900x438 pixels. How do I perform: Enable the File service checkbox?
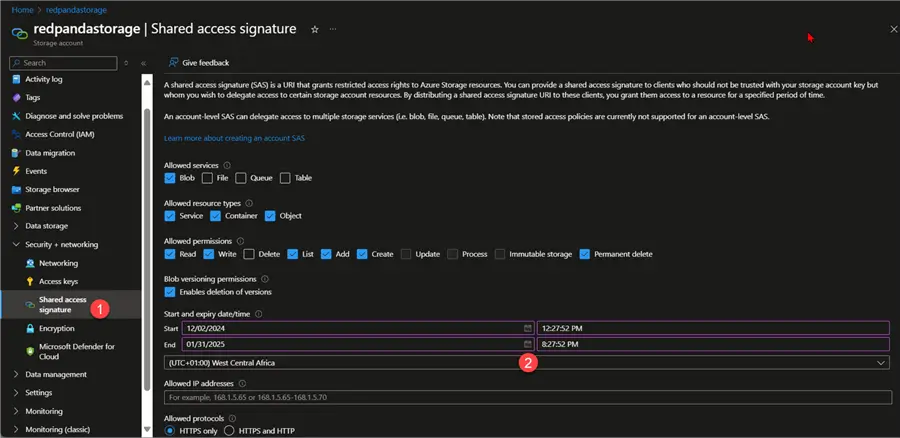(x=207, y=178)
